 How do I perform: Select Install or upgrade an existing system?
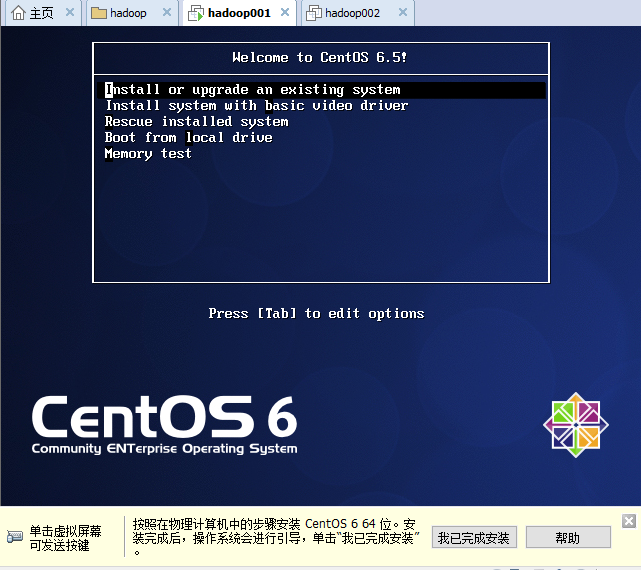click(x=321, y=90)
